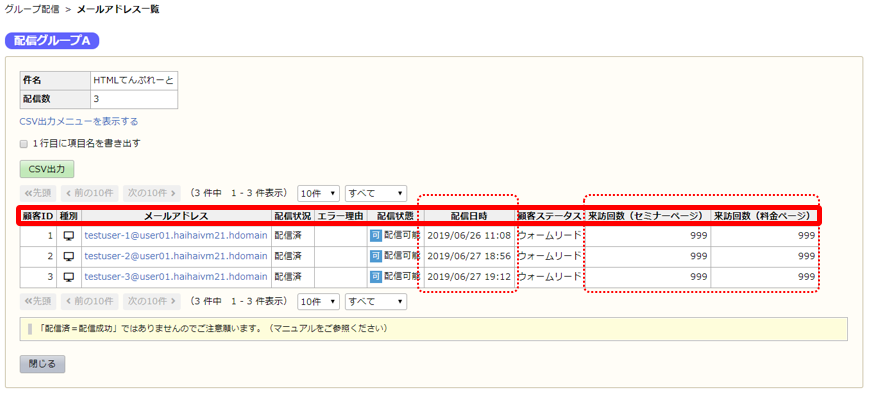Viewport: 874px width, 397px height.
Task: Click the 配信状態 column header
Action: pos(395,216)
